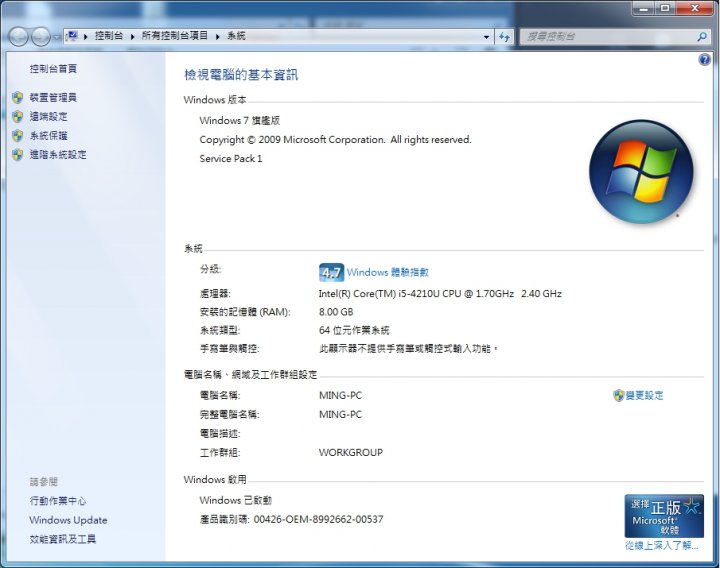This screenshot has width=720, height=568.
Task: Click the shield icon beside 裝置管理員
Action: click(x=17, y=97)
